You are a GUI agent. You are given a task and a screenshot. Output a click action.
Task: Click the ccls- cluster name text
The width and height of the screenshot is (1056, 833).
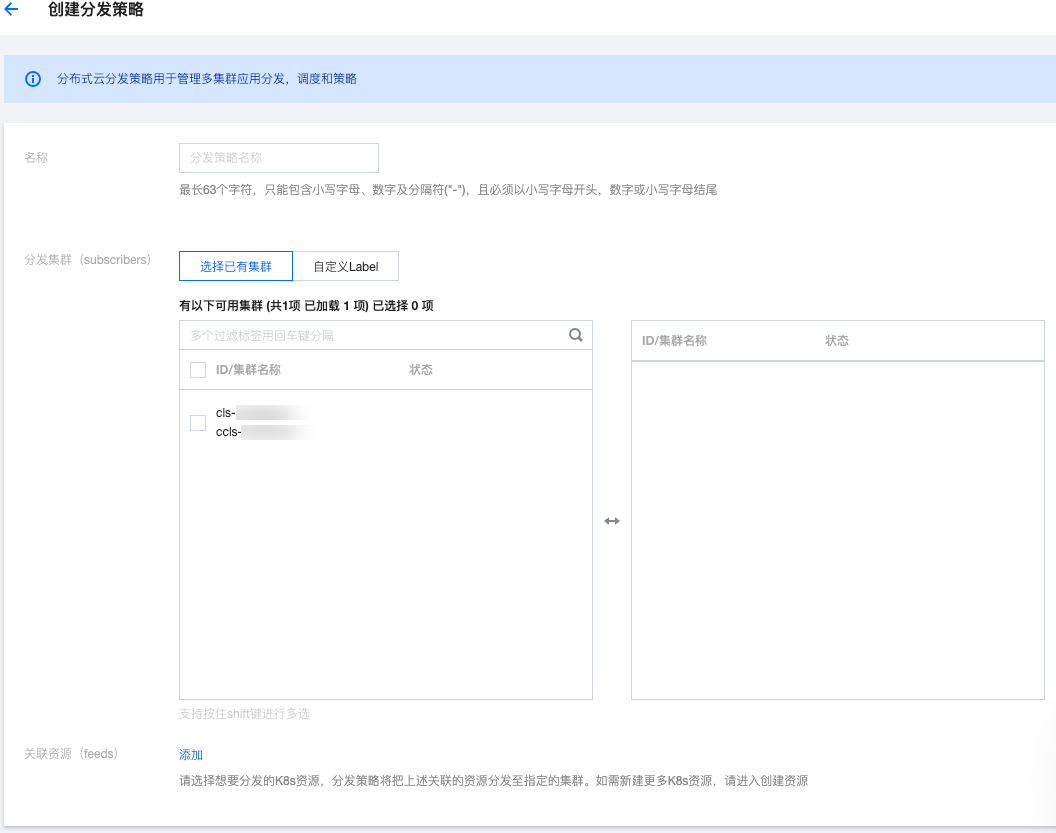click(x=263, y=432)
